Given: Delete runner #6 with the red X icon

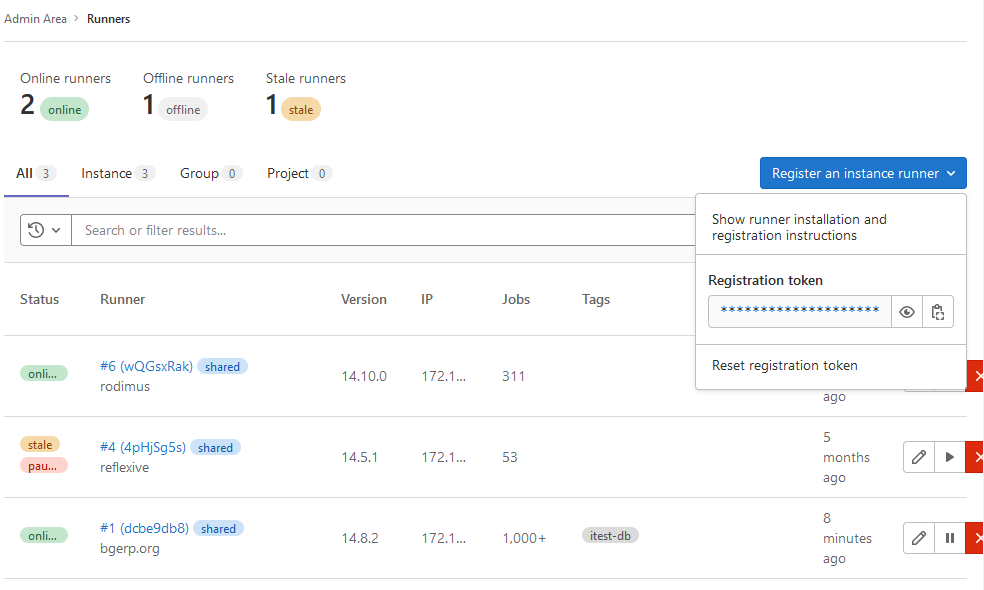Looking at the screenshot, I should (x=977, y=376).
